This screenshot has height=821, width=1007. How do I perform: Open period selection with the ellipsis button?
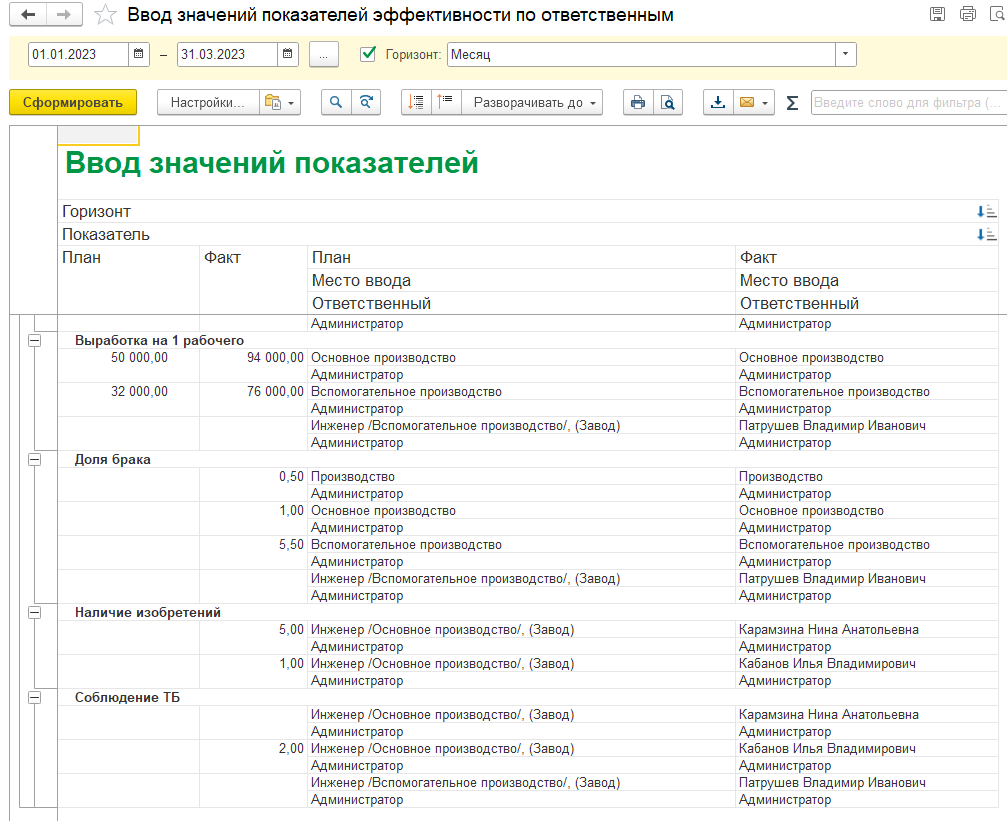click(324, 55)
